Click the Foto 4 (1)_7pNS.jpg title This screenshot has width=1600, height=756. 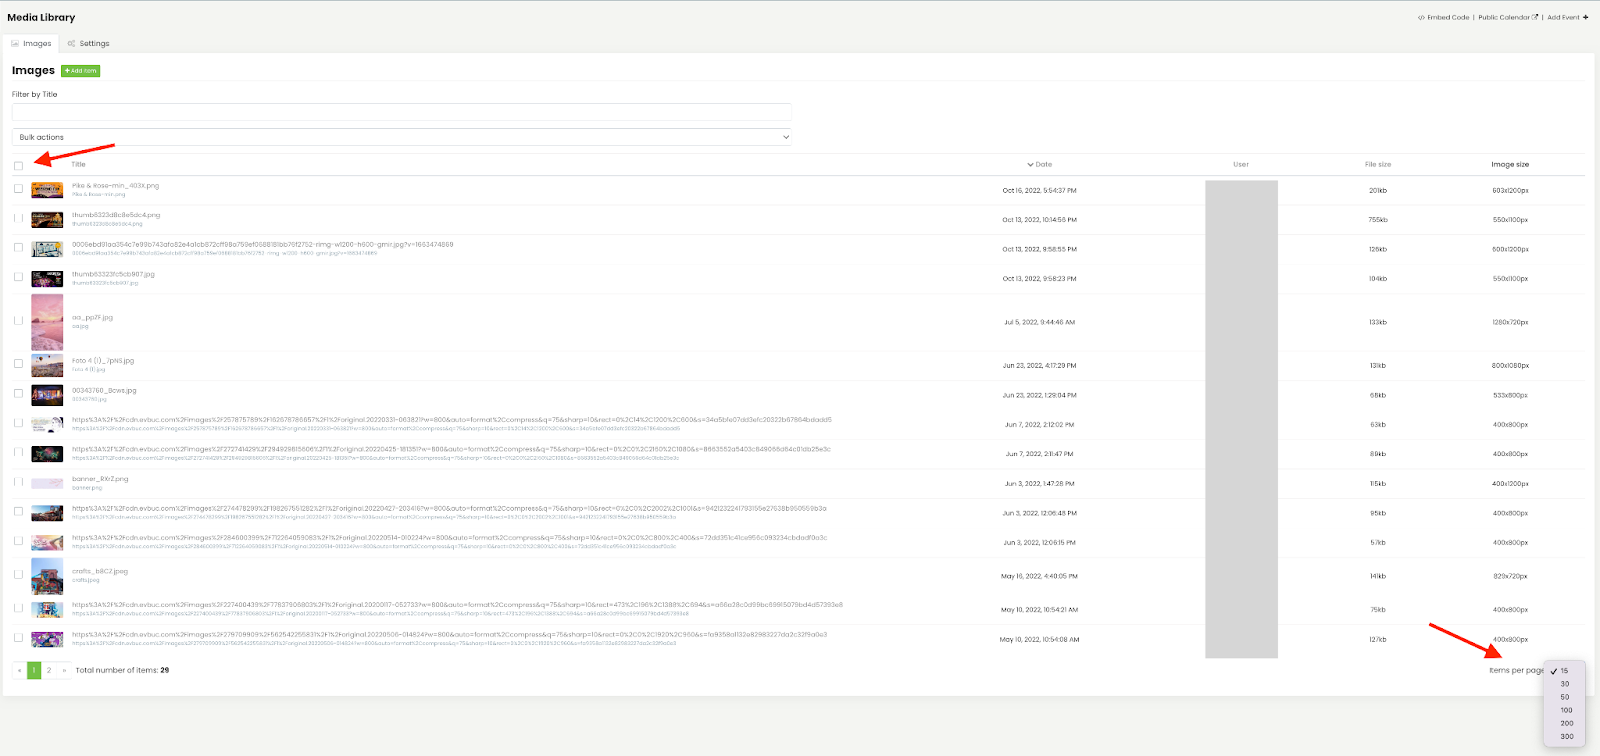coord(103,361)
